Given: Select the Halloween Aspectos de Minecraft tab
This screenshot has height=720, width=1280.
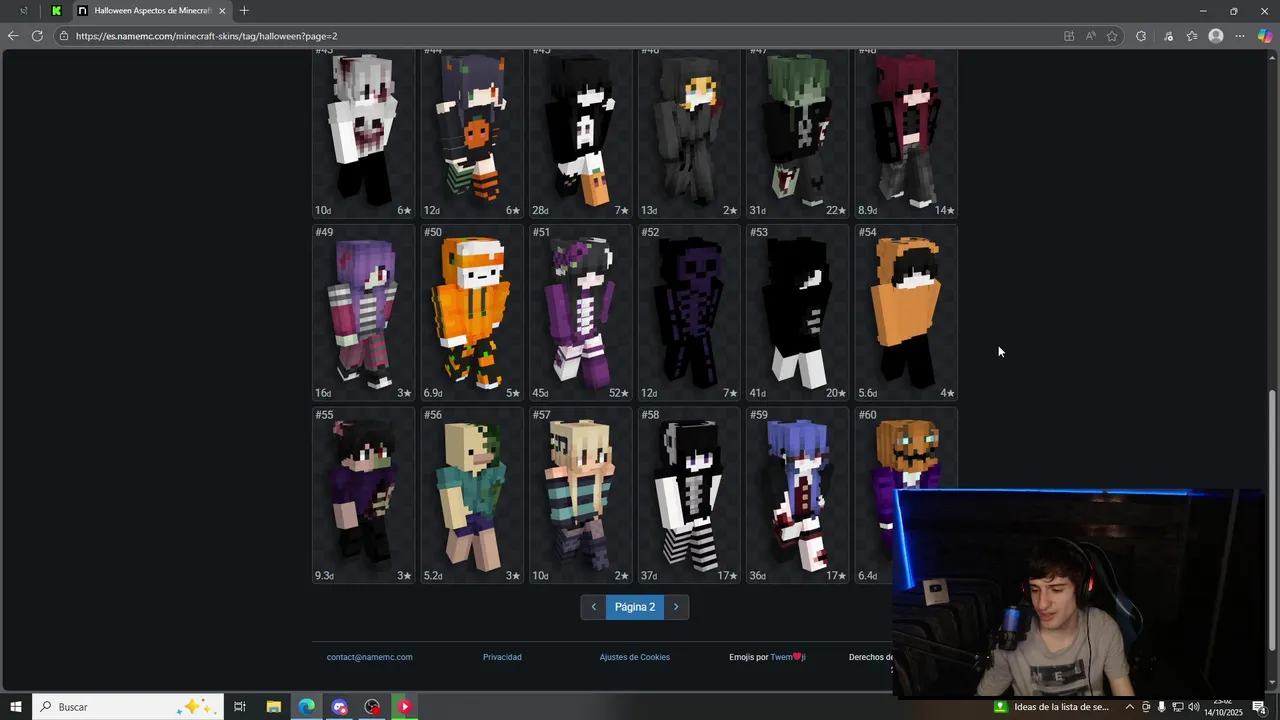Looking at the screenshot, I should [x=151, y=11].
